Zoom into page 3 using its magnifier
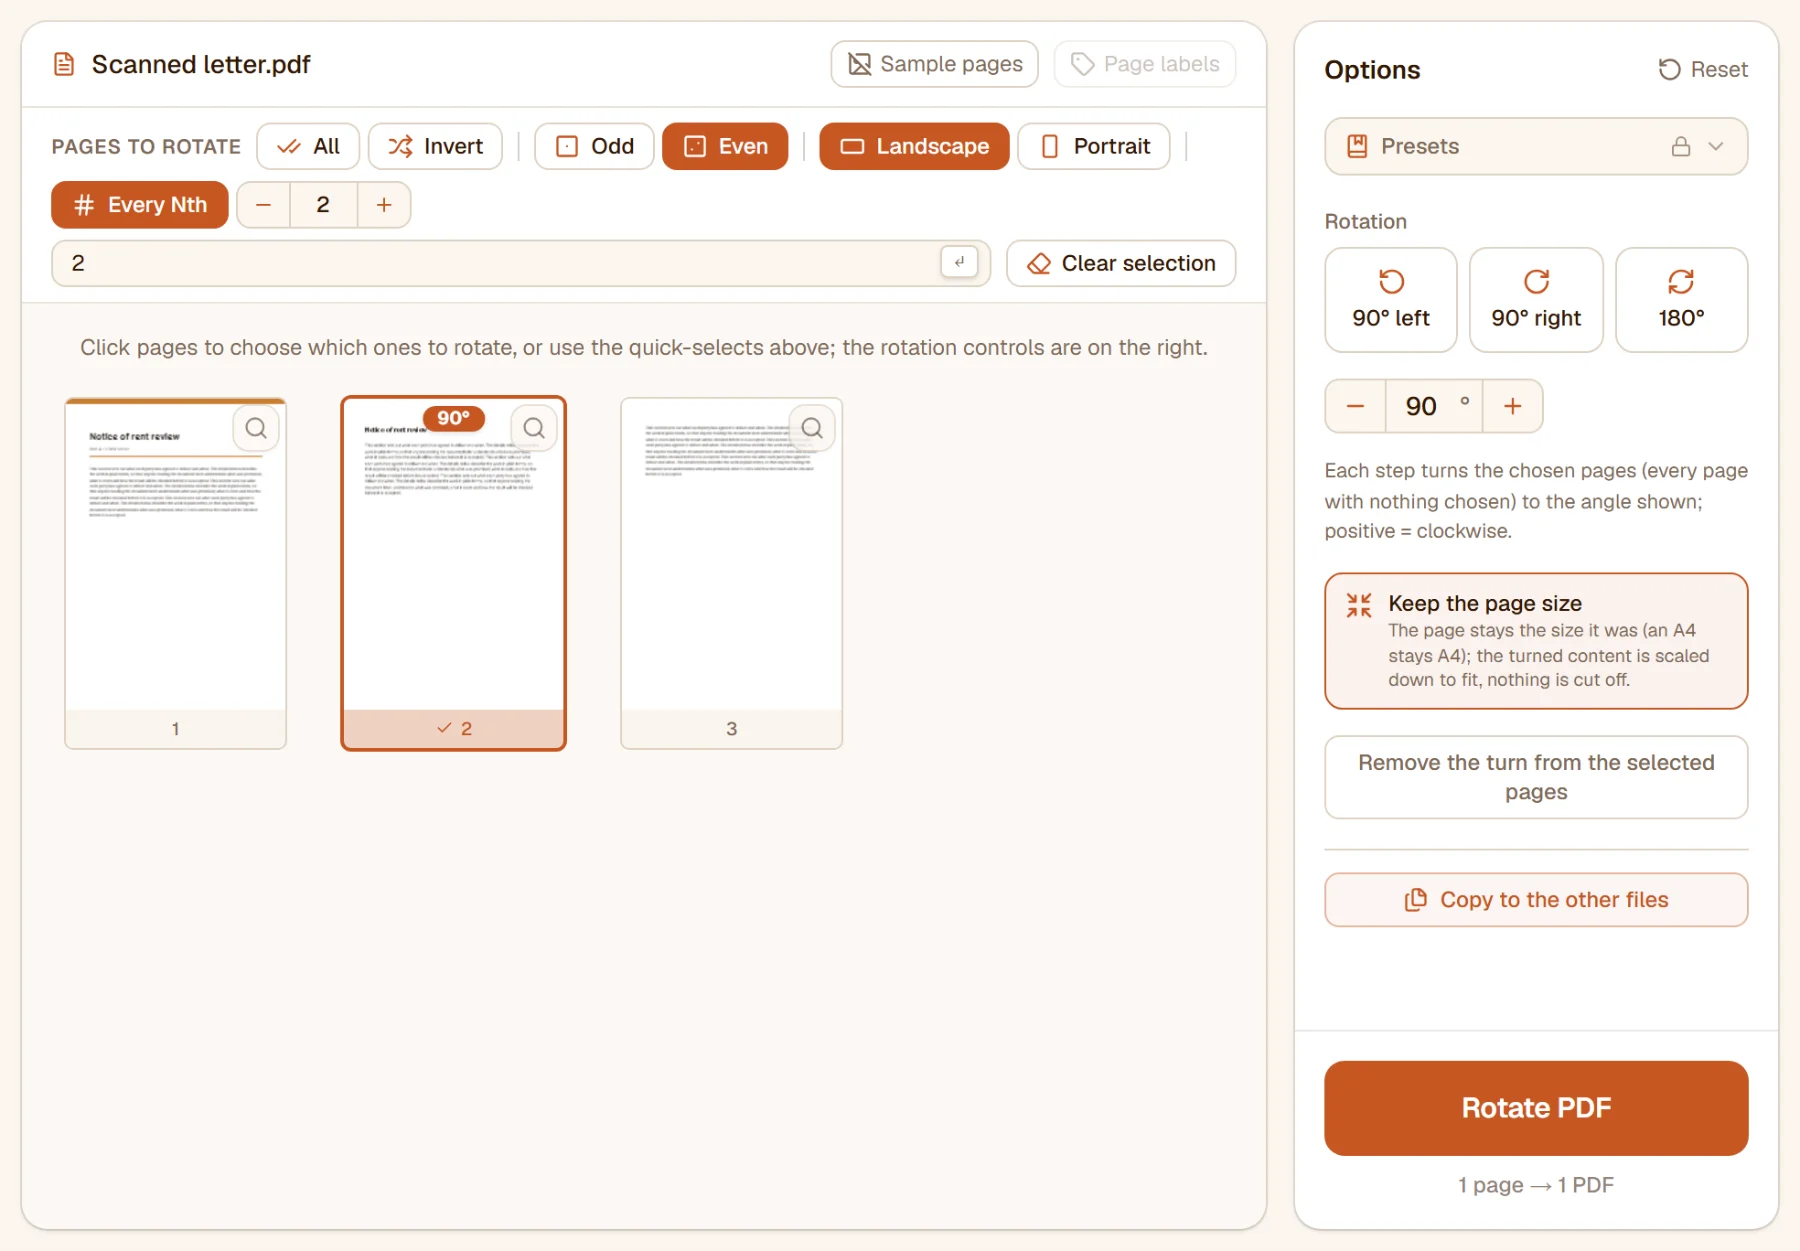Image resolution: width=1800 pixels, height=1251 pixels. click(x=812, y=428)
